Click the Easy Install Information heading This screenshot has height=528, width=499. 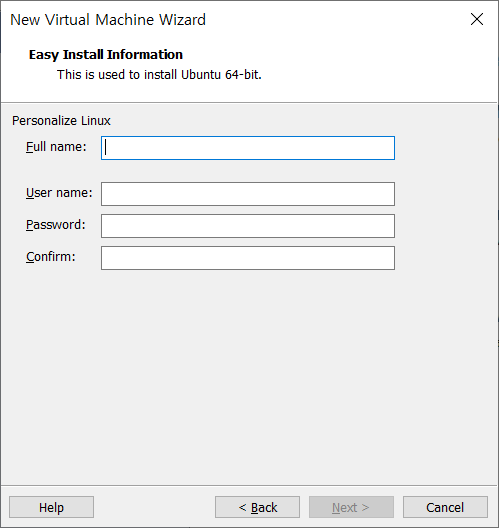point(106,55)
